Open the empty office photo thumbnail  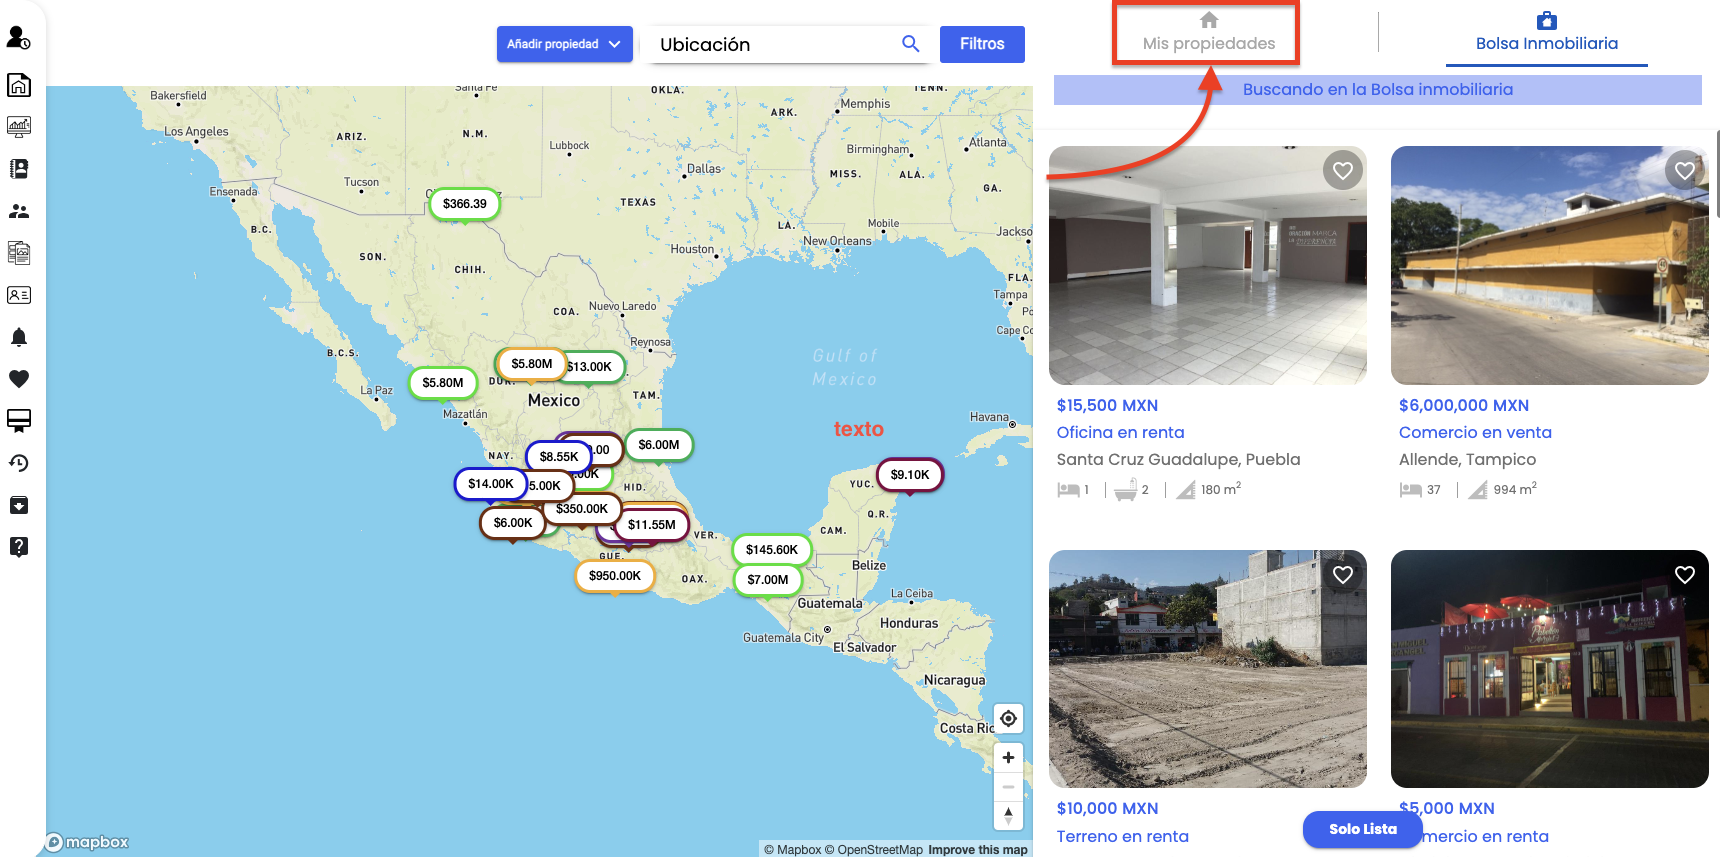[x=1208, y=266]
